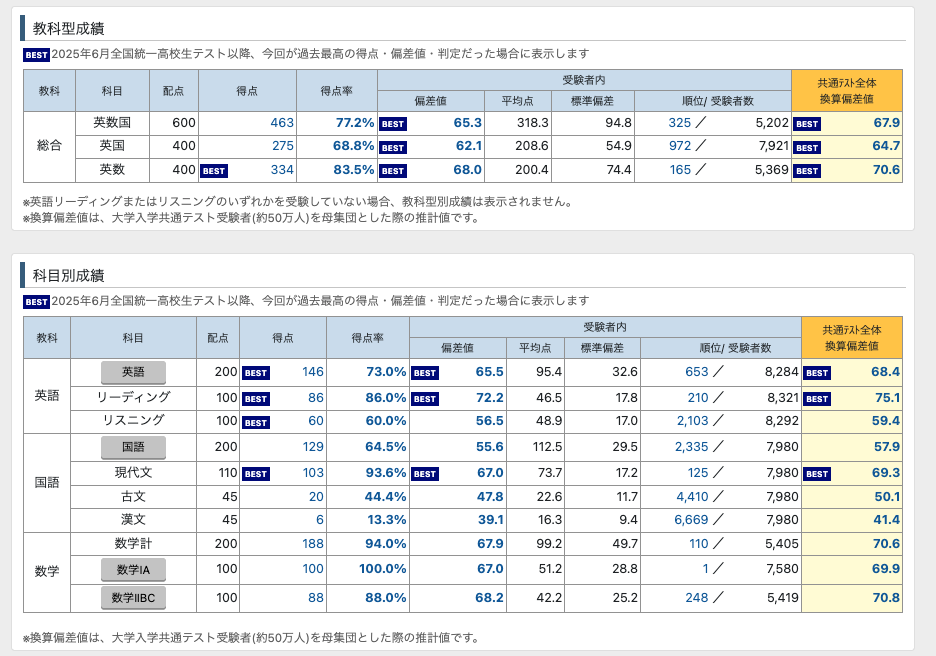Click the BEST badge beside 72.2
This screenshot has height=656, width=936.
[425, 399]
